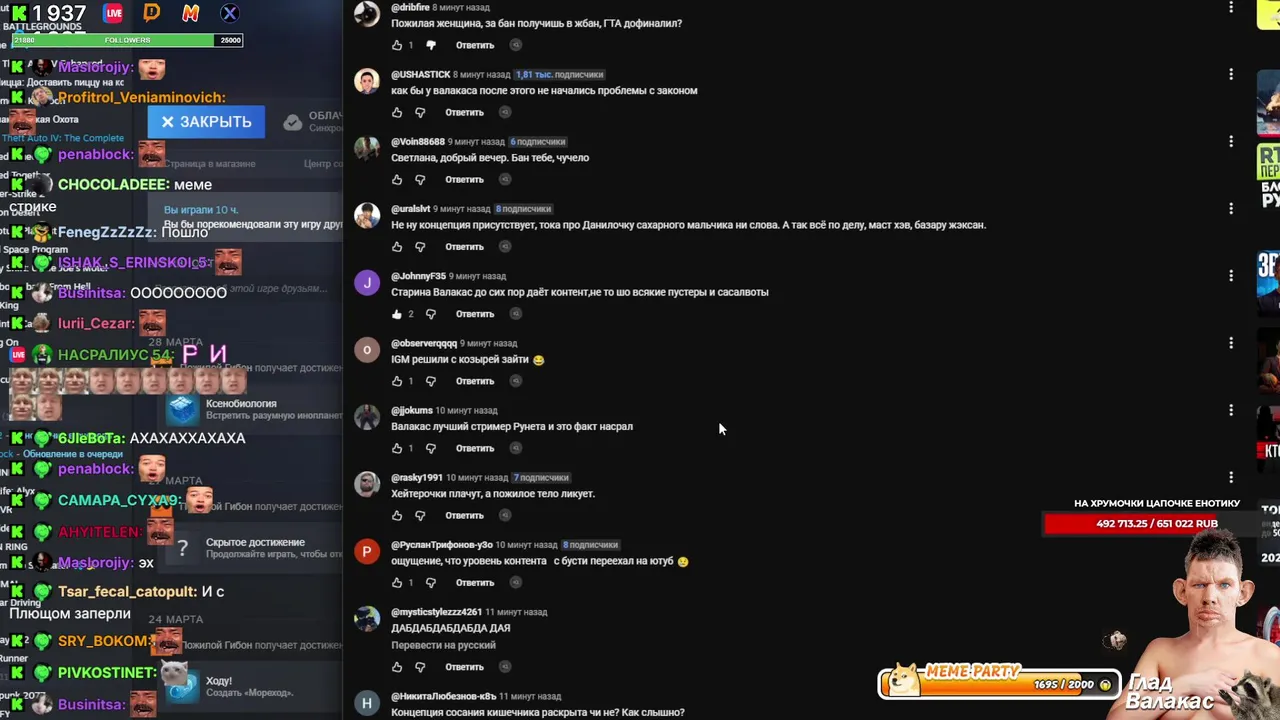Image resolution: width=1280 pixels, height=720 pixels.
Task: Dislike the @rasky1991 comment
Action: pyautogui.click(x=420, y=515)
